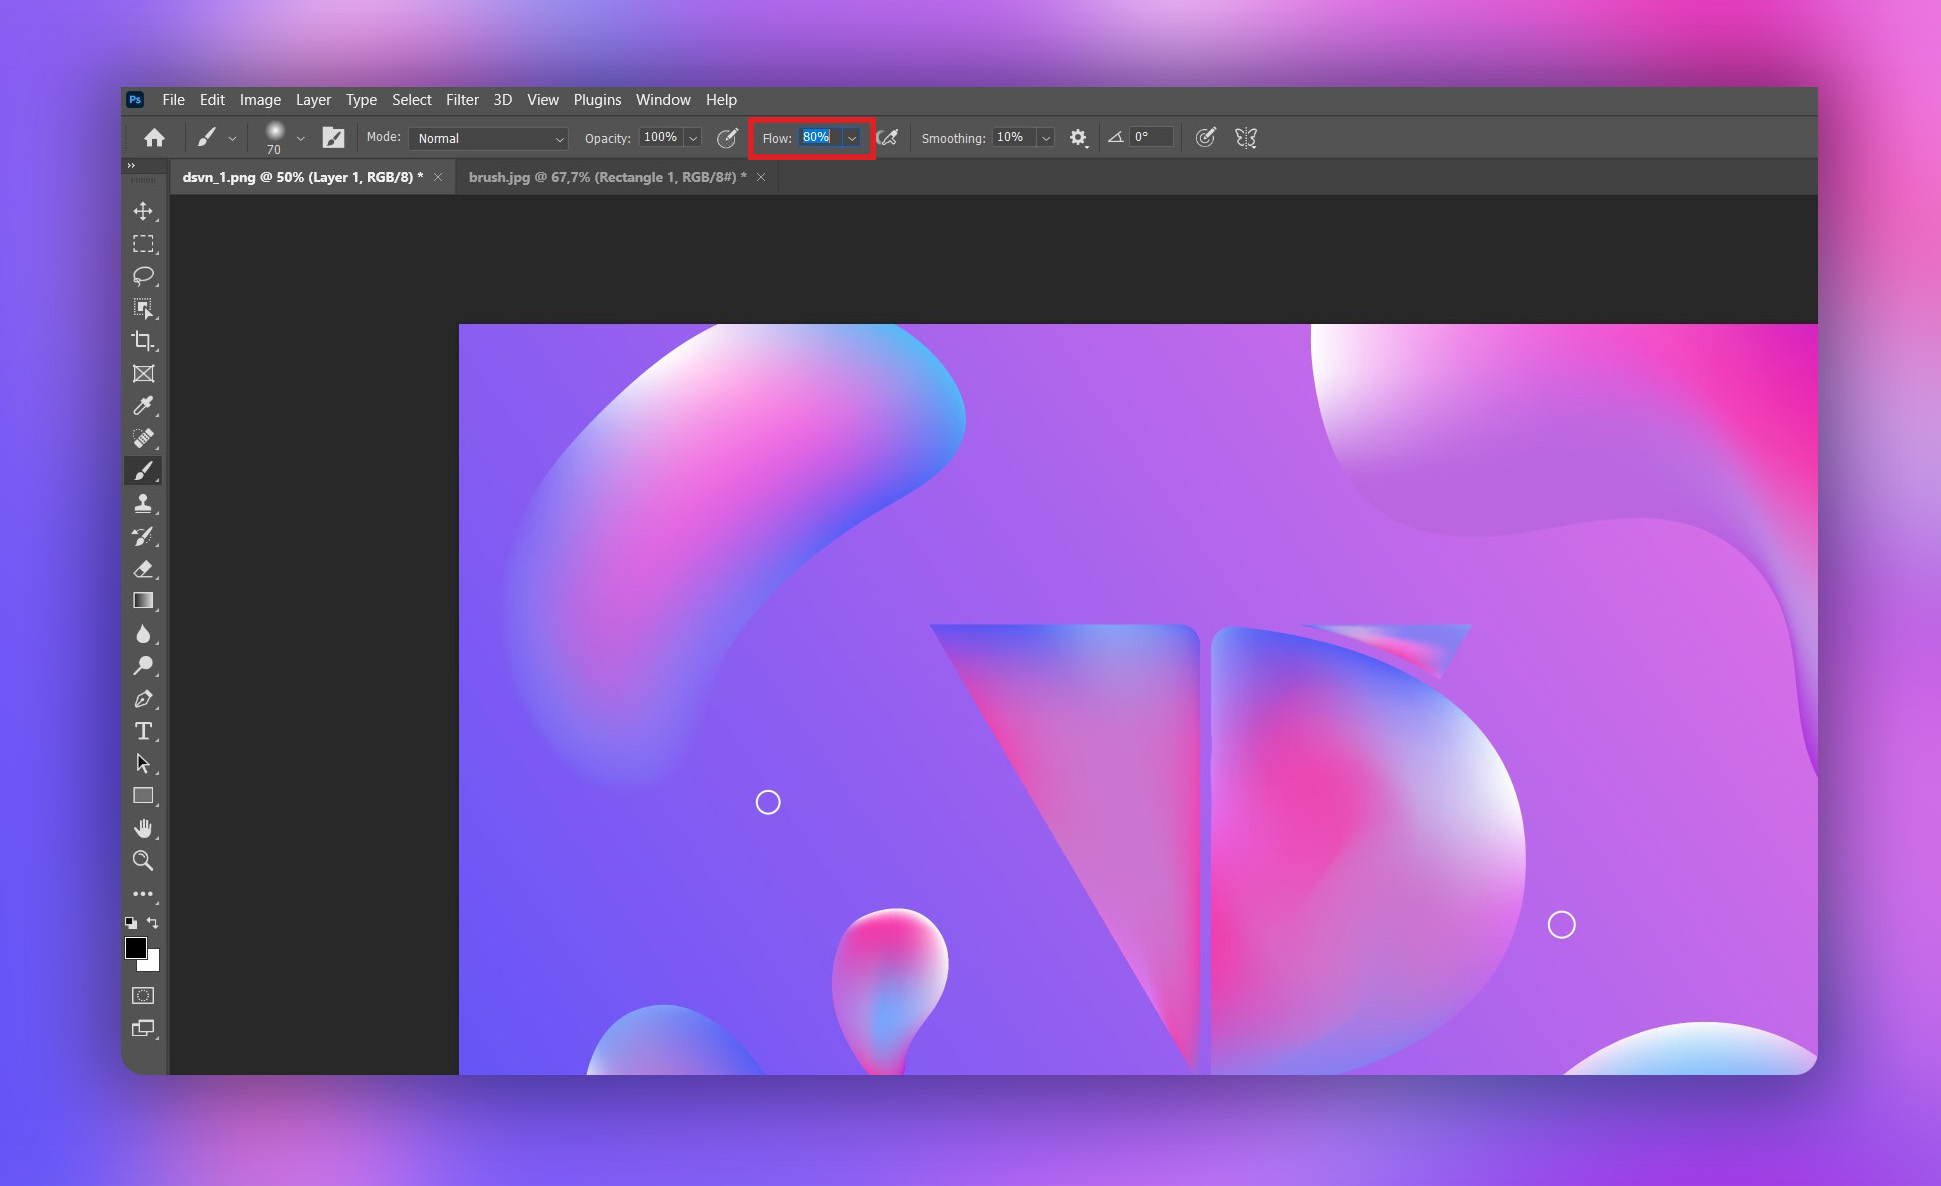Click the Flow value field showing 80%

point(820,137)
